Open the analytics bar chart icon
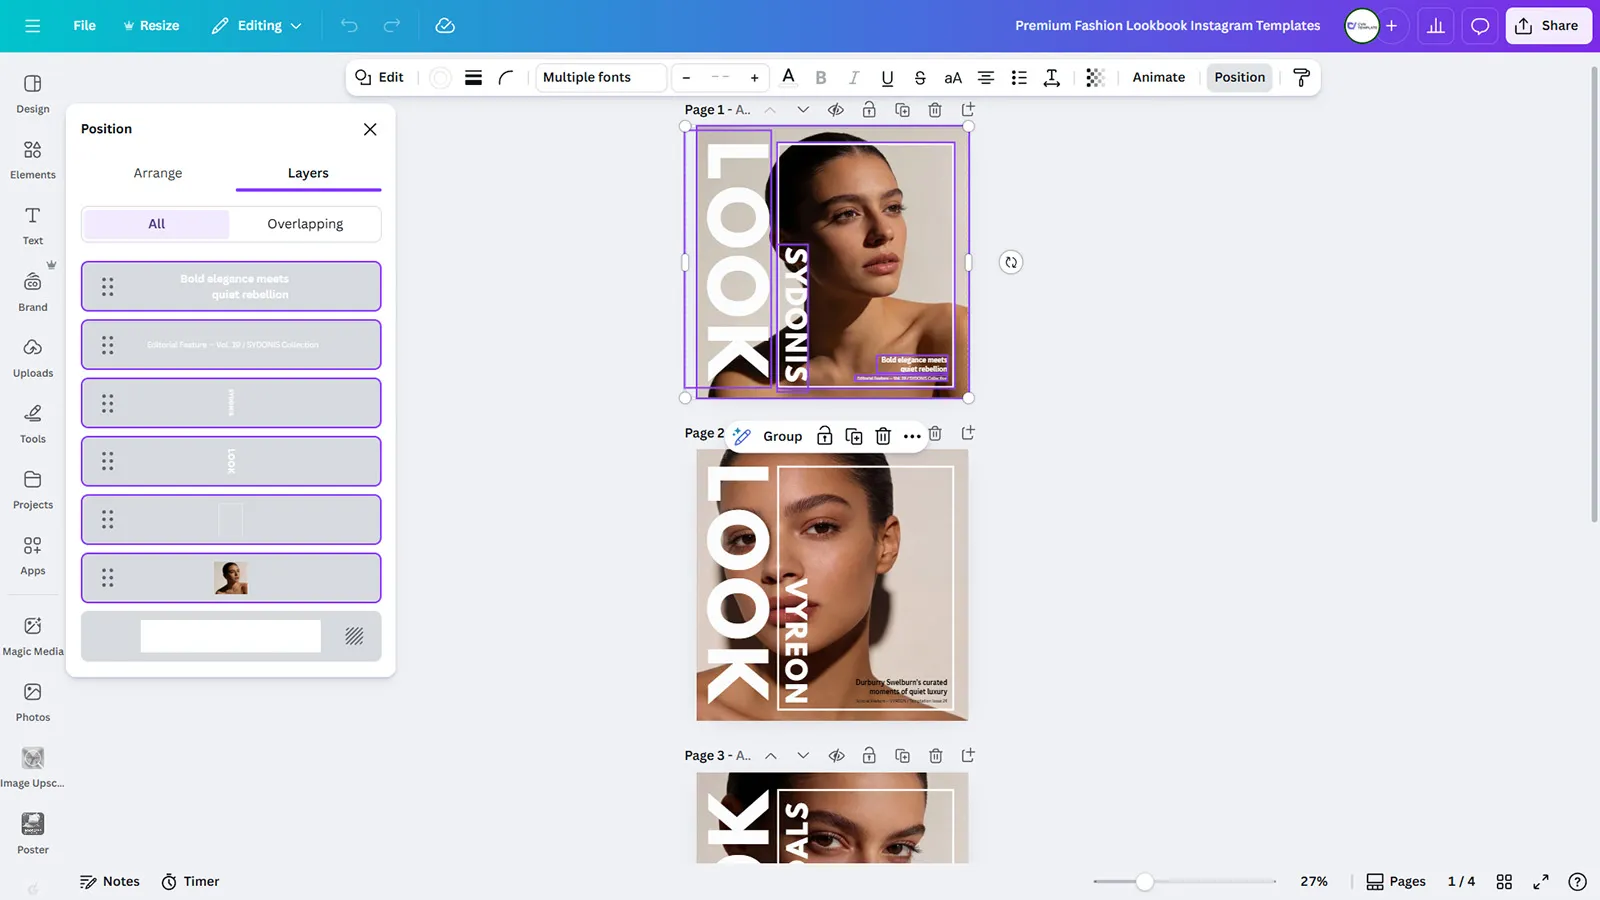The image size is (1600, 900). click(1435, 26)
